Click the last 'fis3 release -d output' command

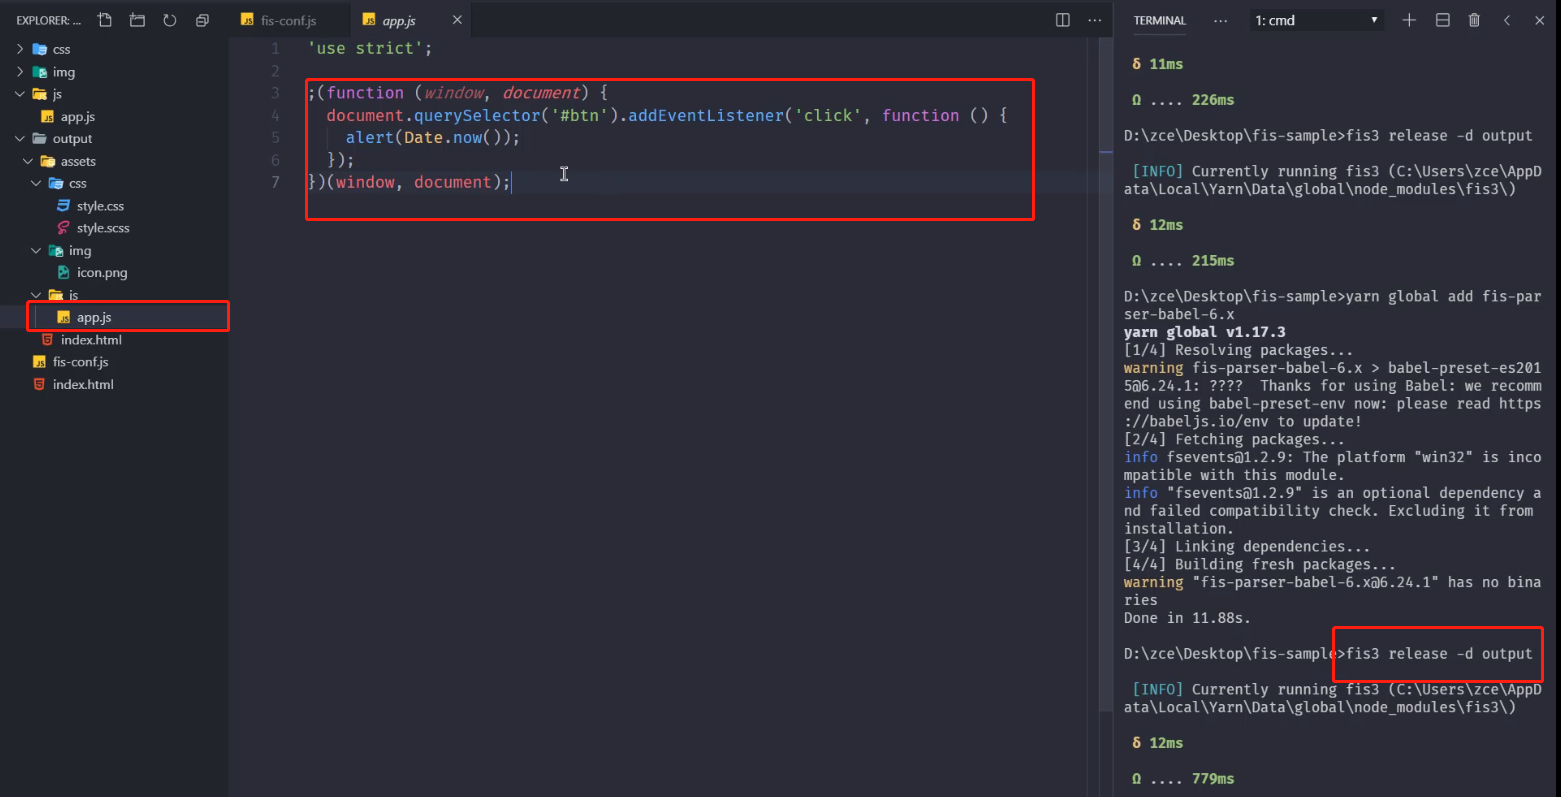(1439, 654)
